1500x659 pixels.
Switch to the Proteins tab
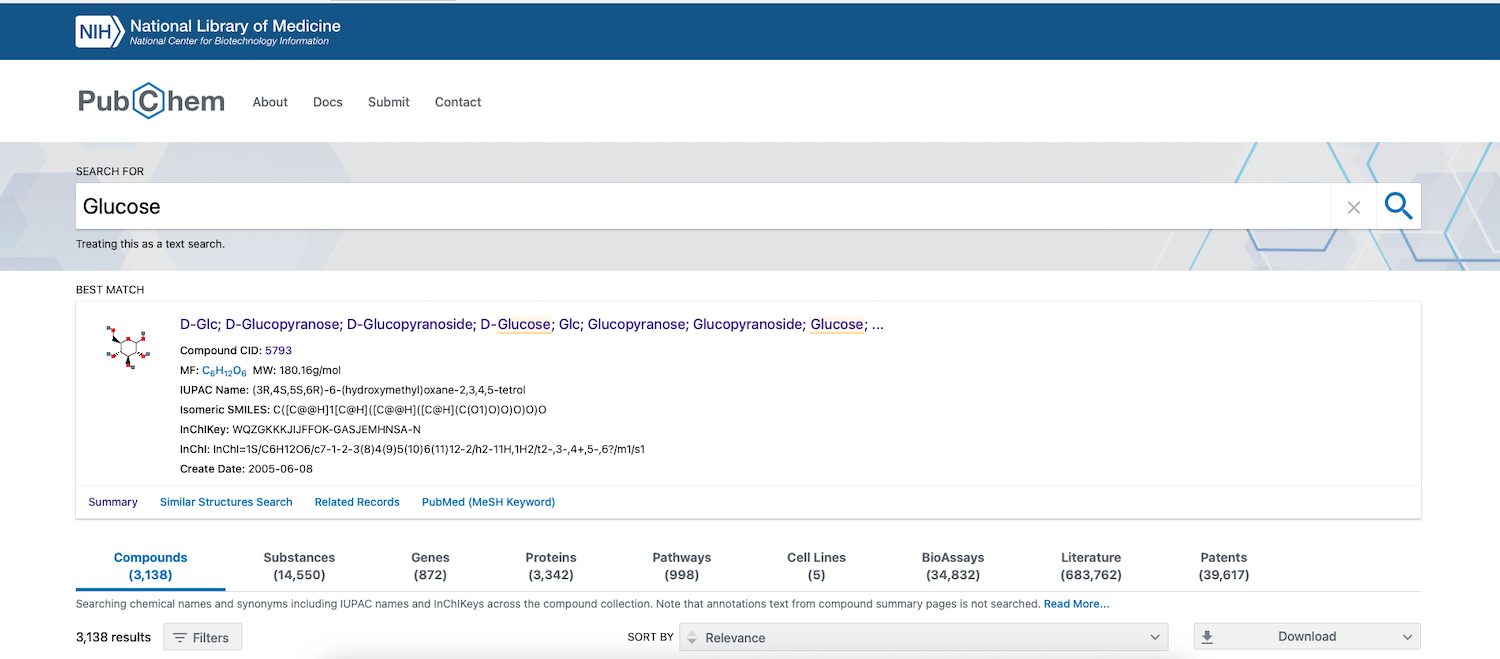tap(550, 566)
